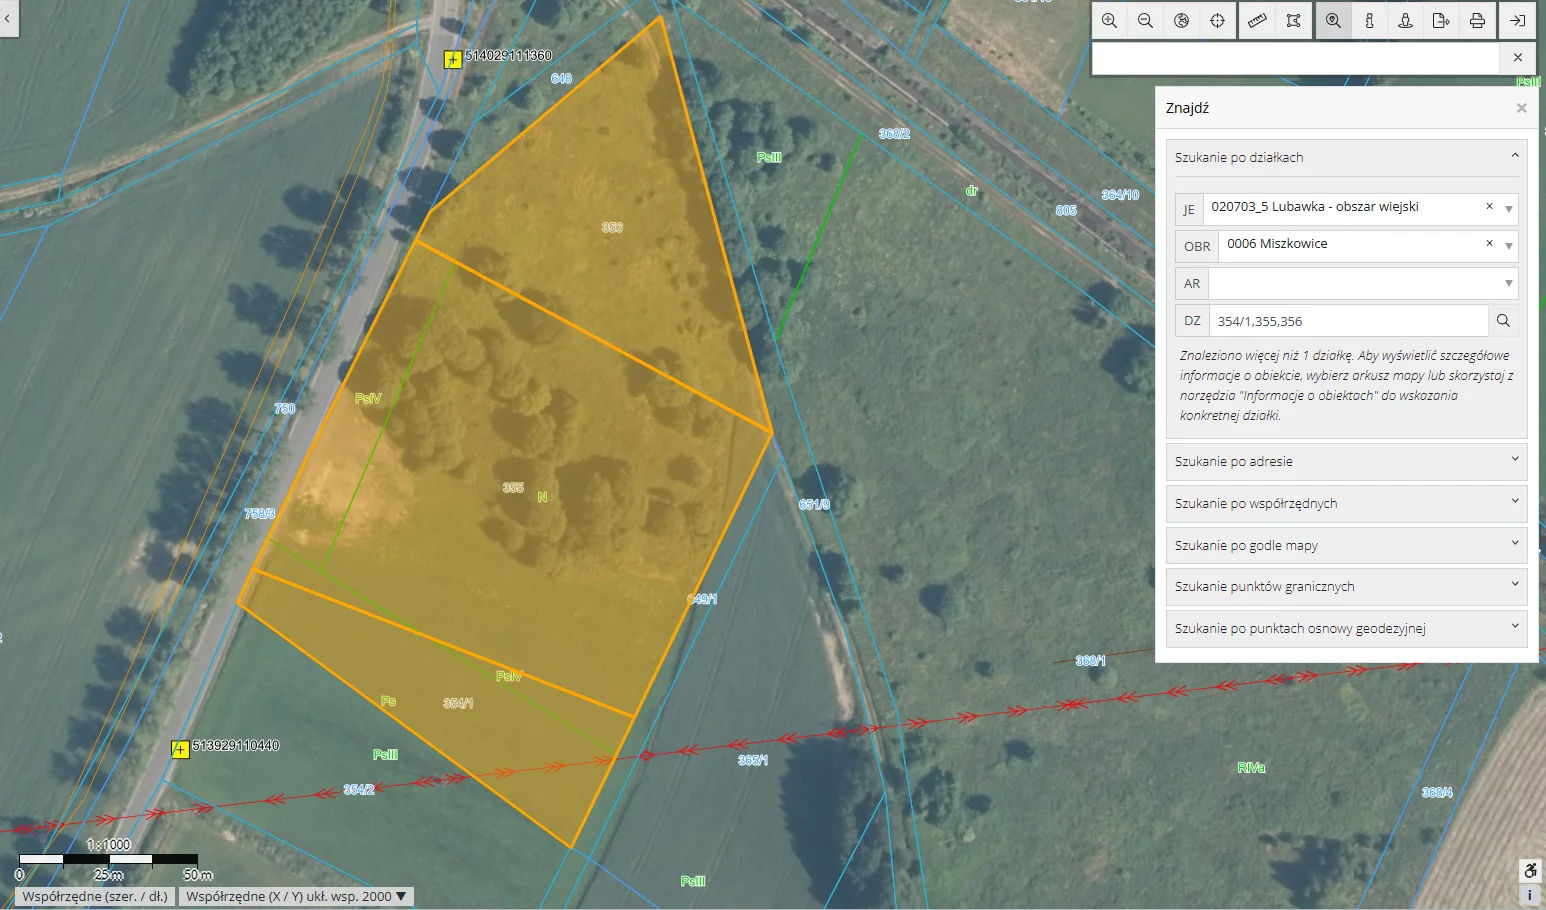Open the JE Lubawka dropdown arrow

pyautogui.click(x=1508, y=209)
